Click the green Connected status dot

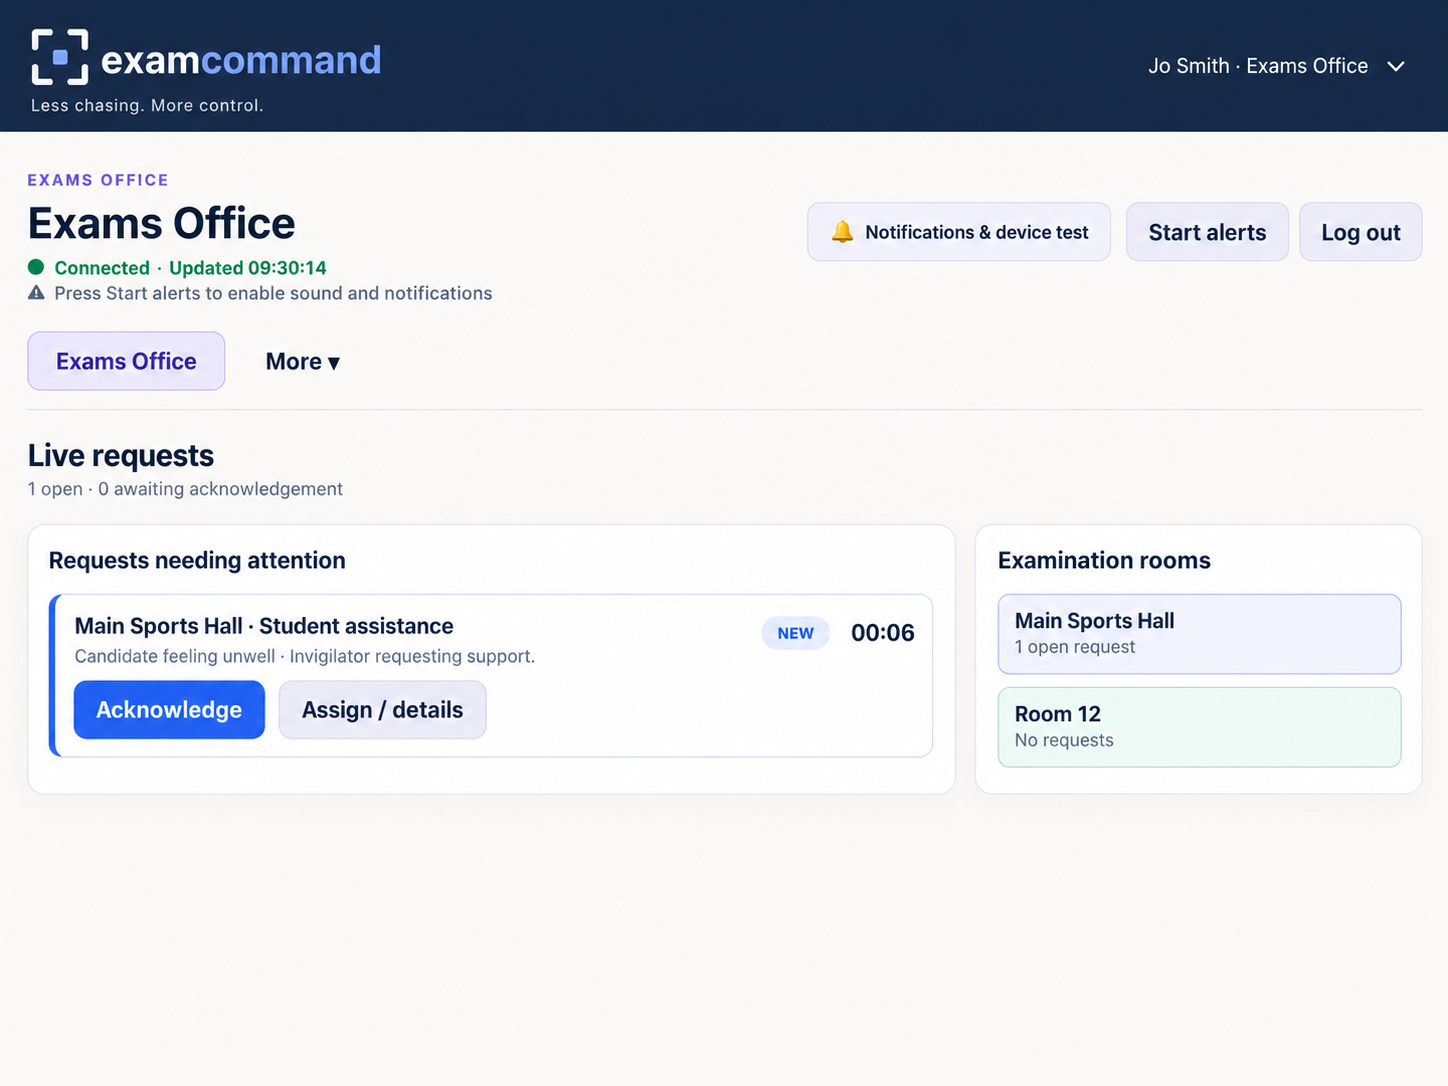(x=36, y=267)
